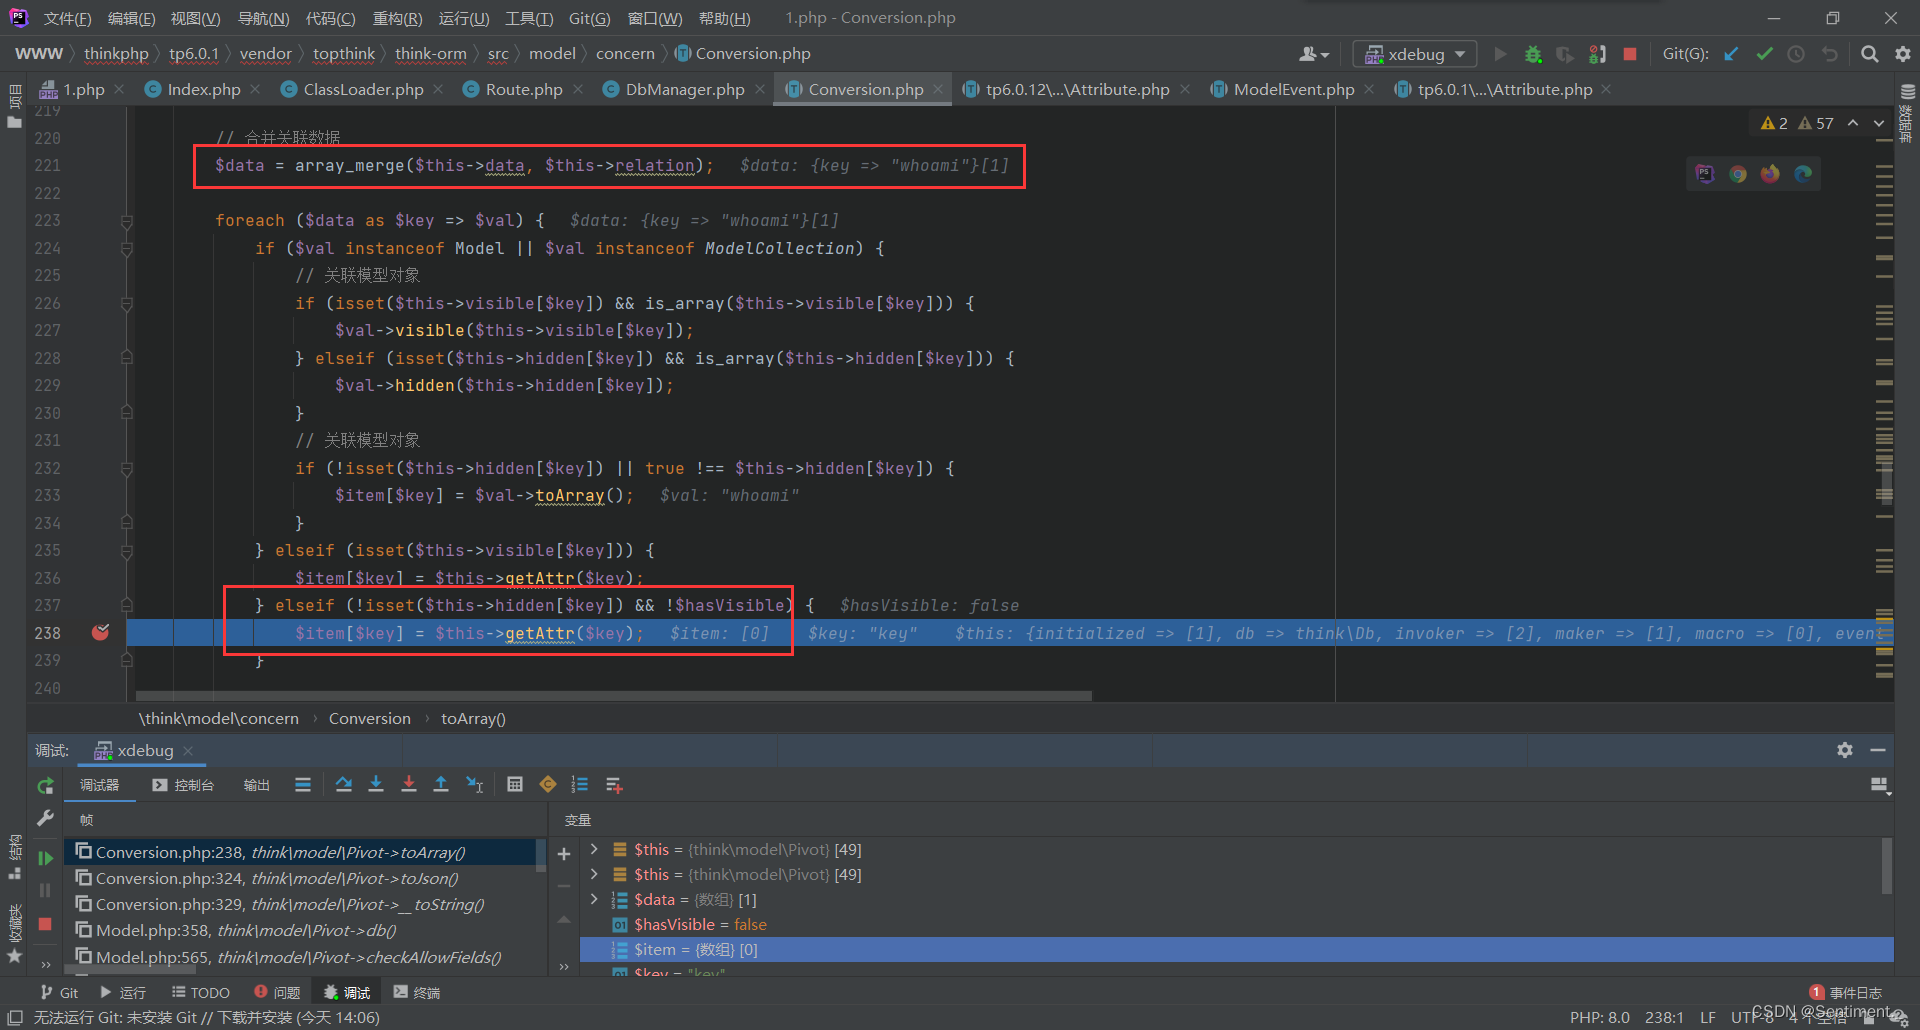Stop debugging with the red square in the main toolbar
1920x1030 pixels.
pos(1630,54)
